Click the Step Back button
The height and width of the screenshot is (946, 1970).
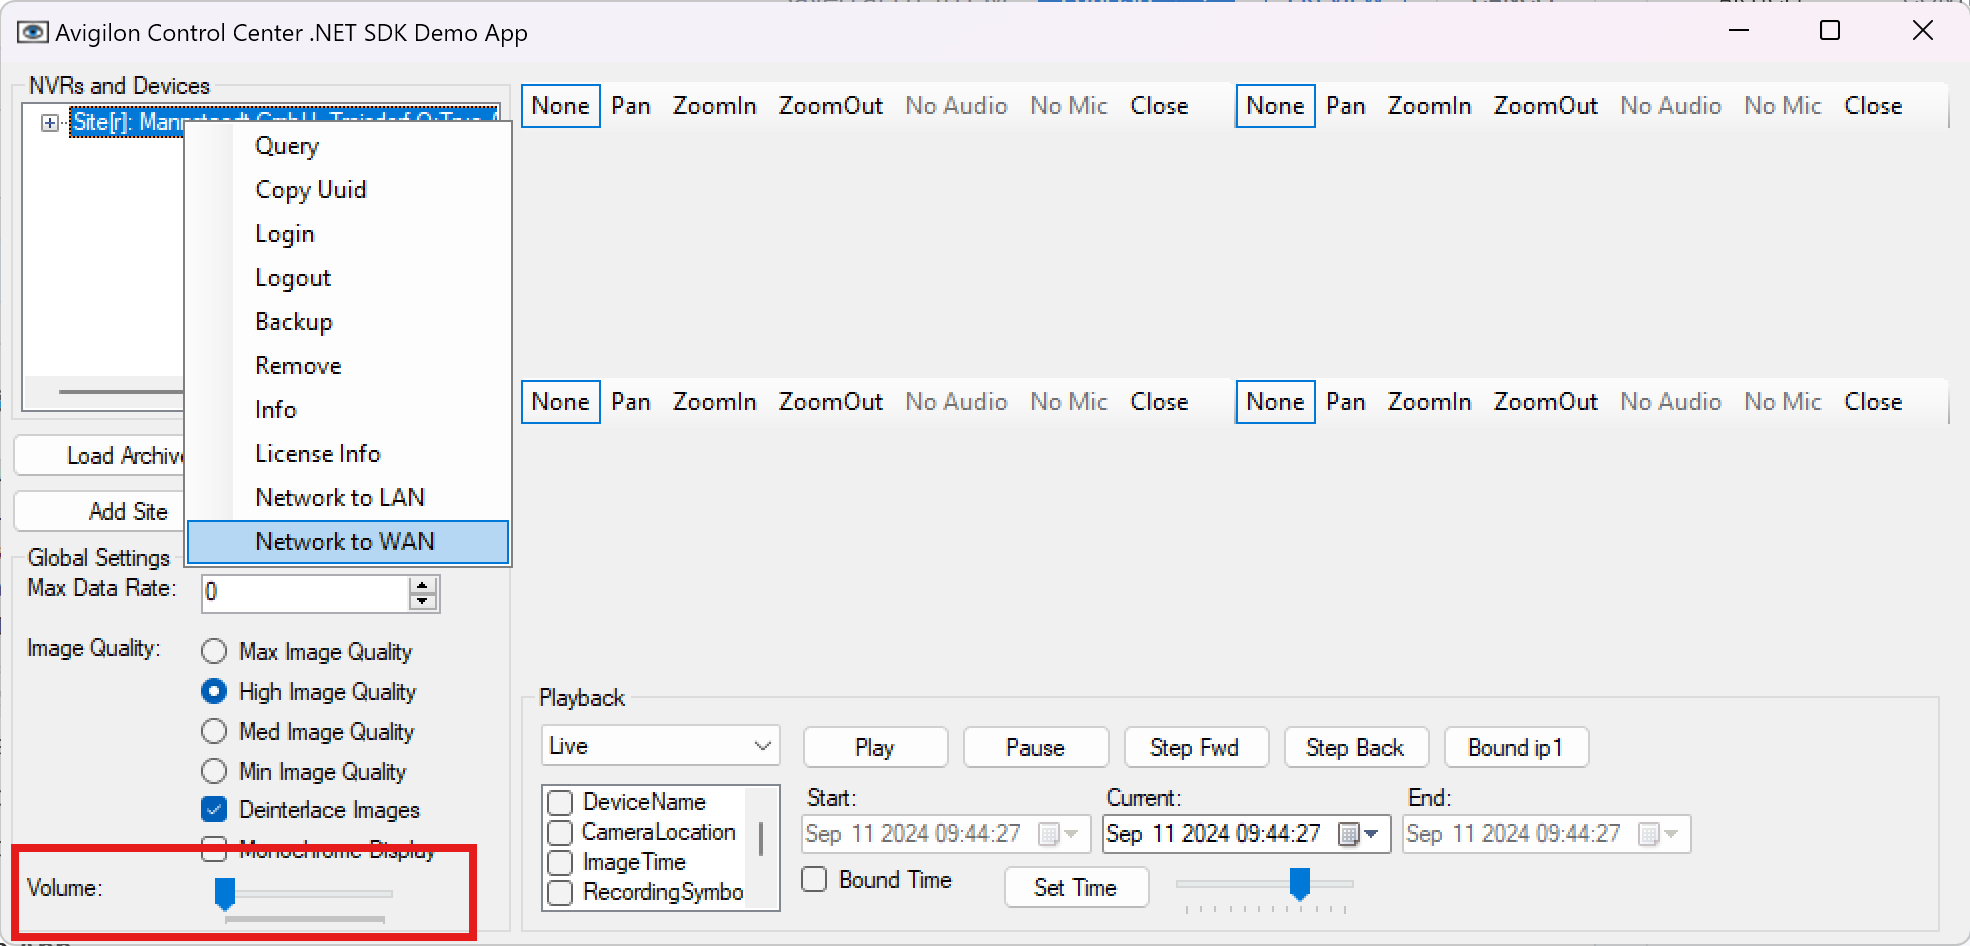pyautogui.click(x=1356, y=748)
